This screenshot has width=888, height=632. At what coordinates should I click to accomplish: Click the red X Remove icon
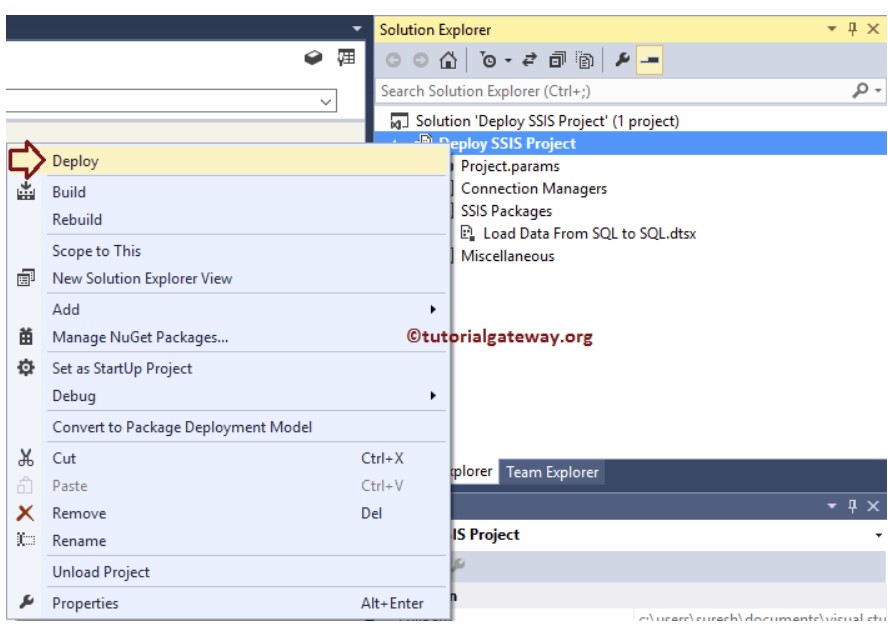[x=25, y=513]
